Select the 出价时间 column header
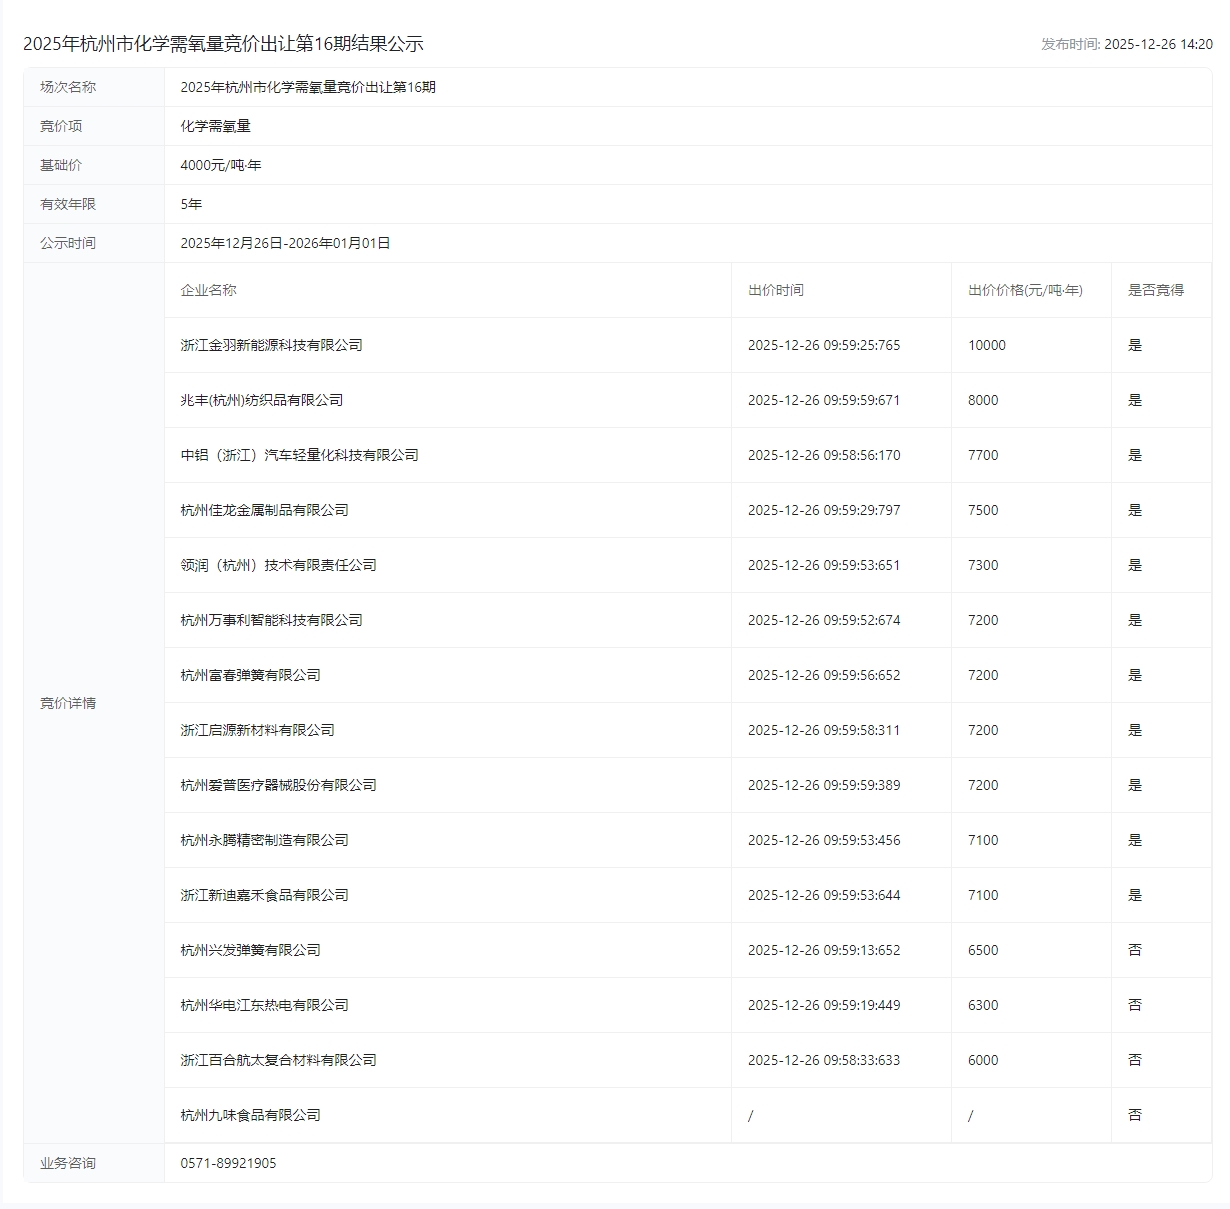 775,290
